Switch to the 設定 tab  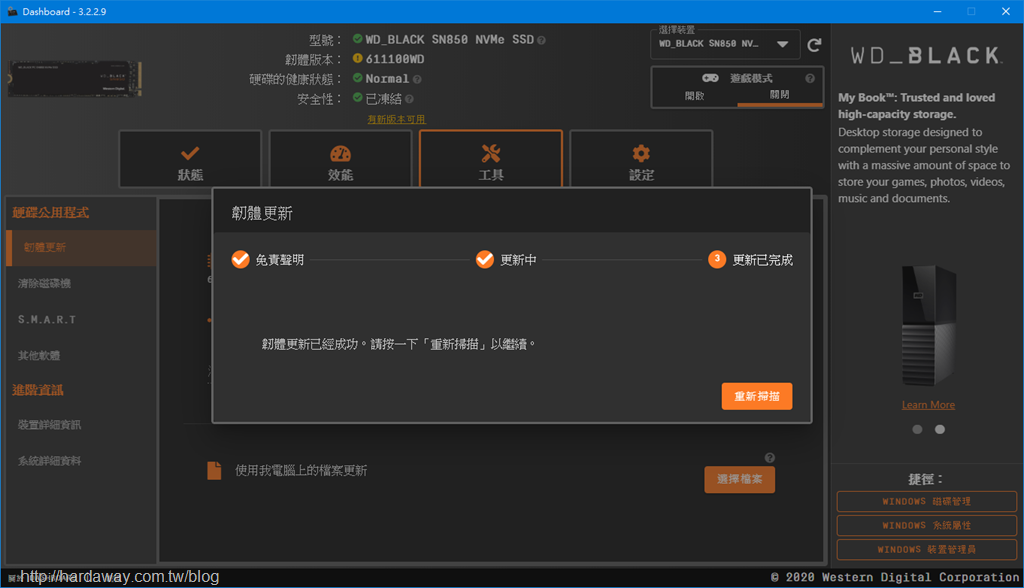(641, 159)
